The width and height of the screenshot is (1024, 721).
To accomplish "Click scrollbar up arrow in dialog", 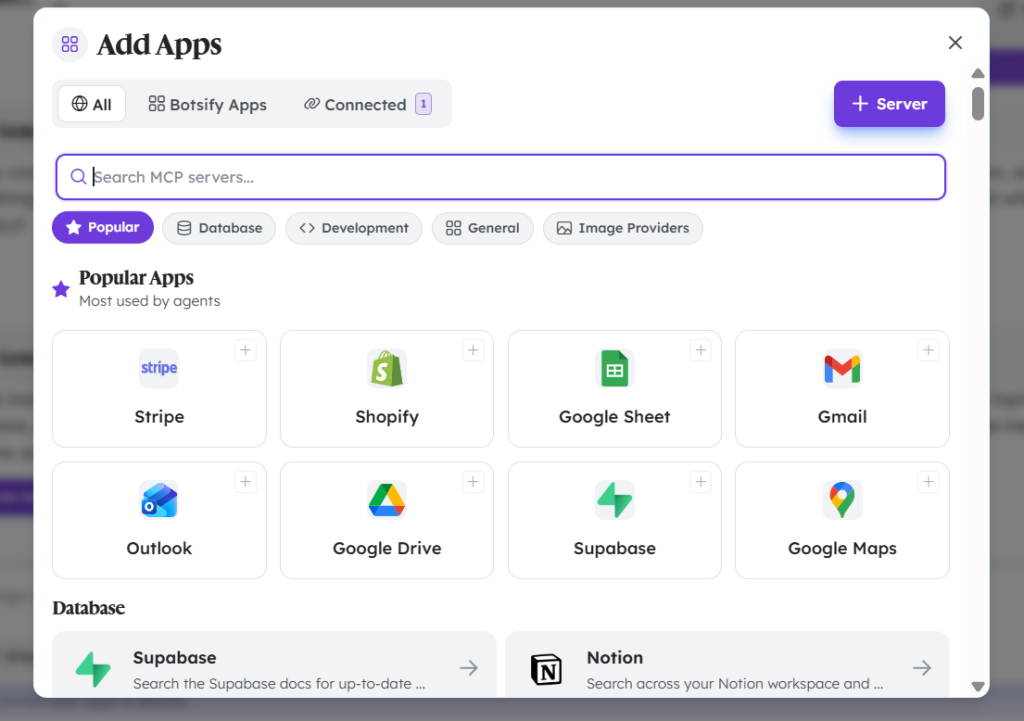I will [978, 73].
